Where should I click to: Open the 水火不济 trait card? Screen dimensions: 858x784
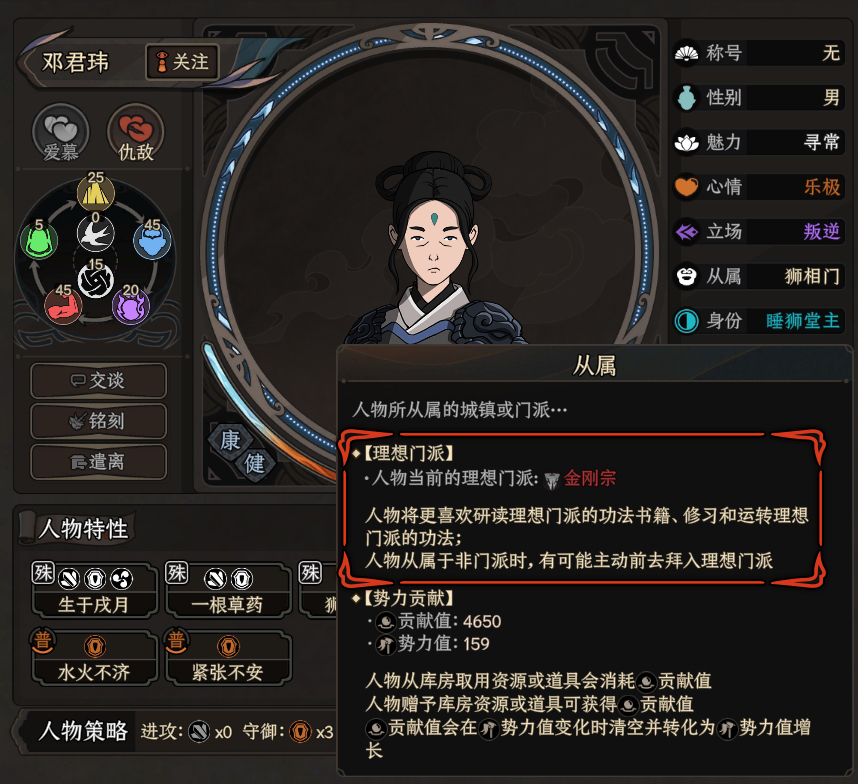coord(94,658)
